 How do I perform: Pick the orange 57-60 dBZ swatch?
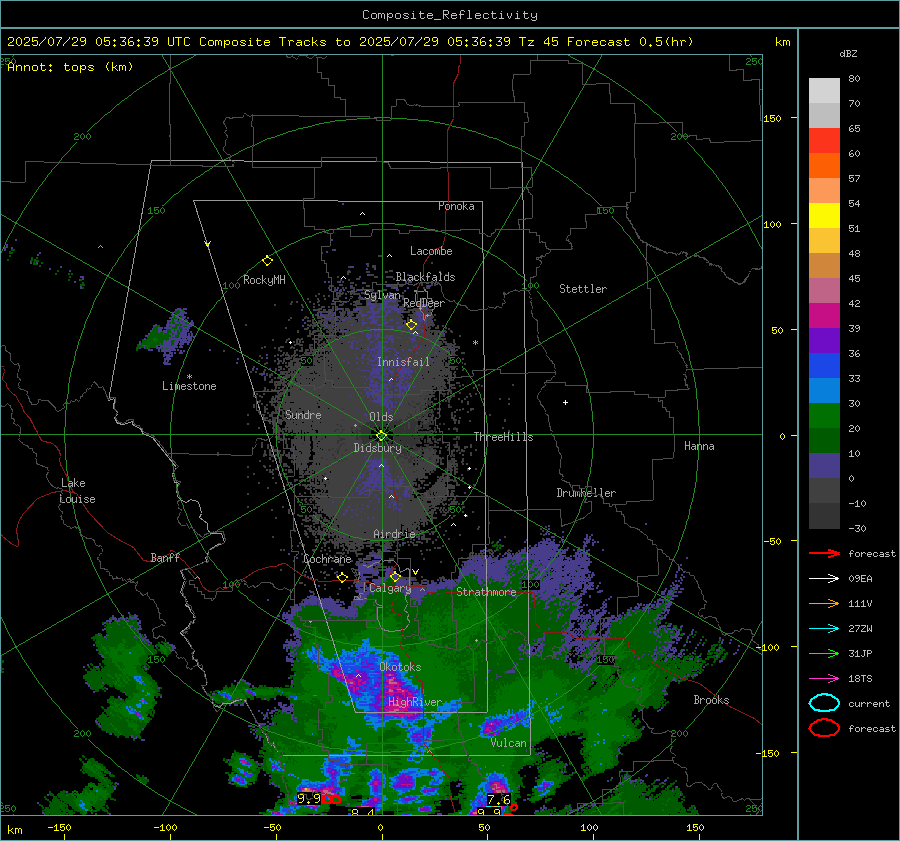824,165
